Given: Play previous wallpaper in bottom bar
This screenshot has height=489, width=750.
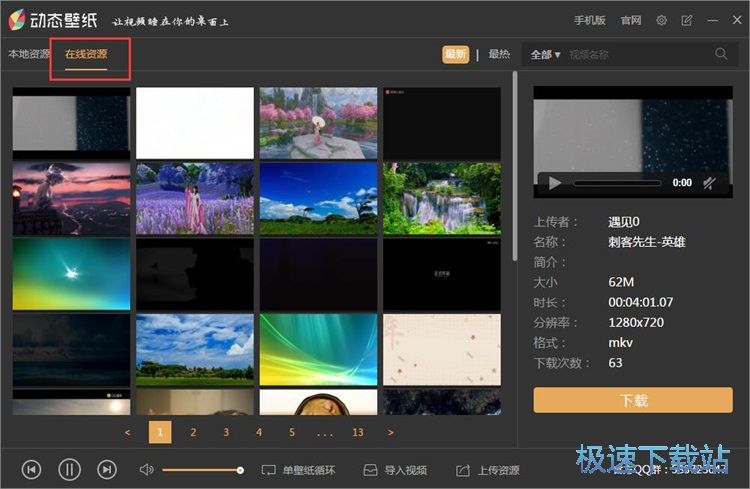Looking at the screenshot, I should tap(31, 469).
